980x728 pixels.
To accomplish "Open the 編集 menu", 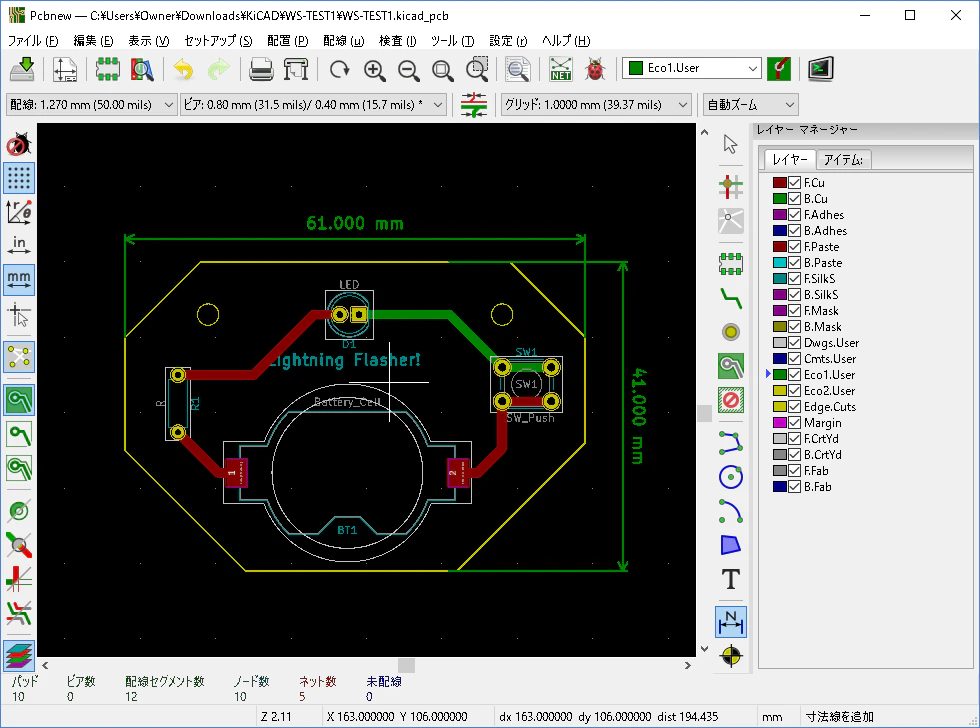I will (x=93, y=41).
